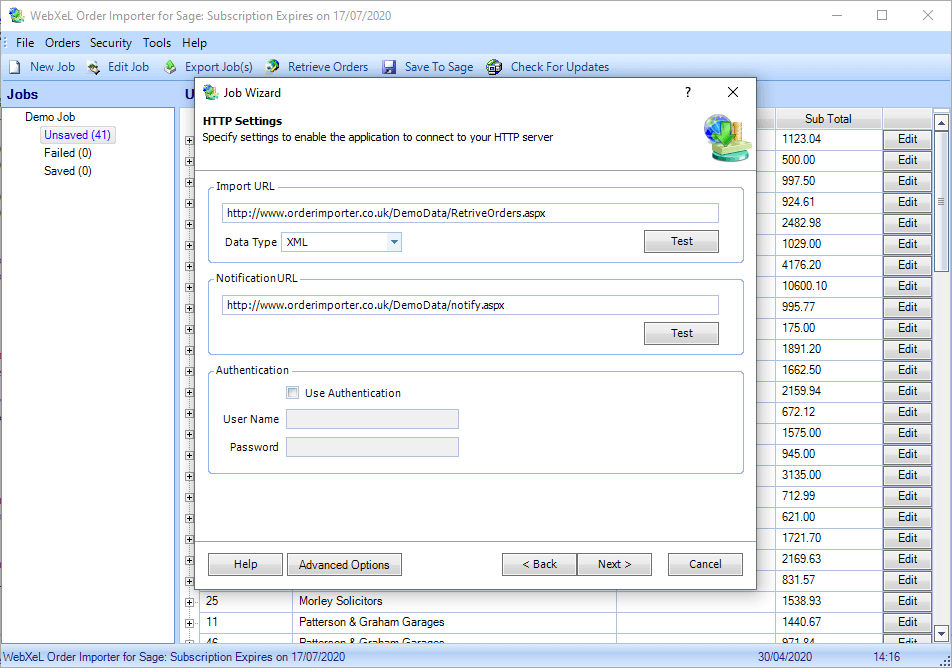Viewport: 952px width, 668px height.
Task: Click the 4176.20 sub total cell
Action: tap(828, 265)
